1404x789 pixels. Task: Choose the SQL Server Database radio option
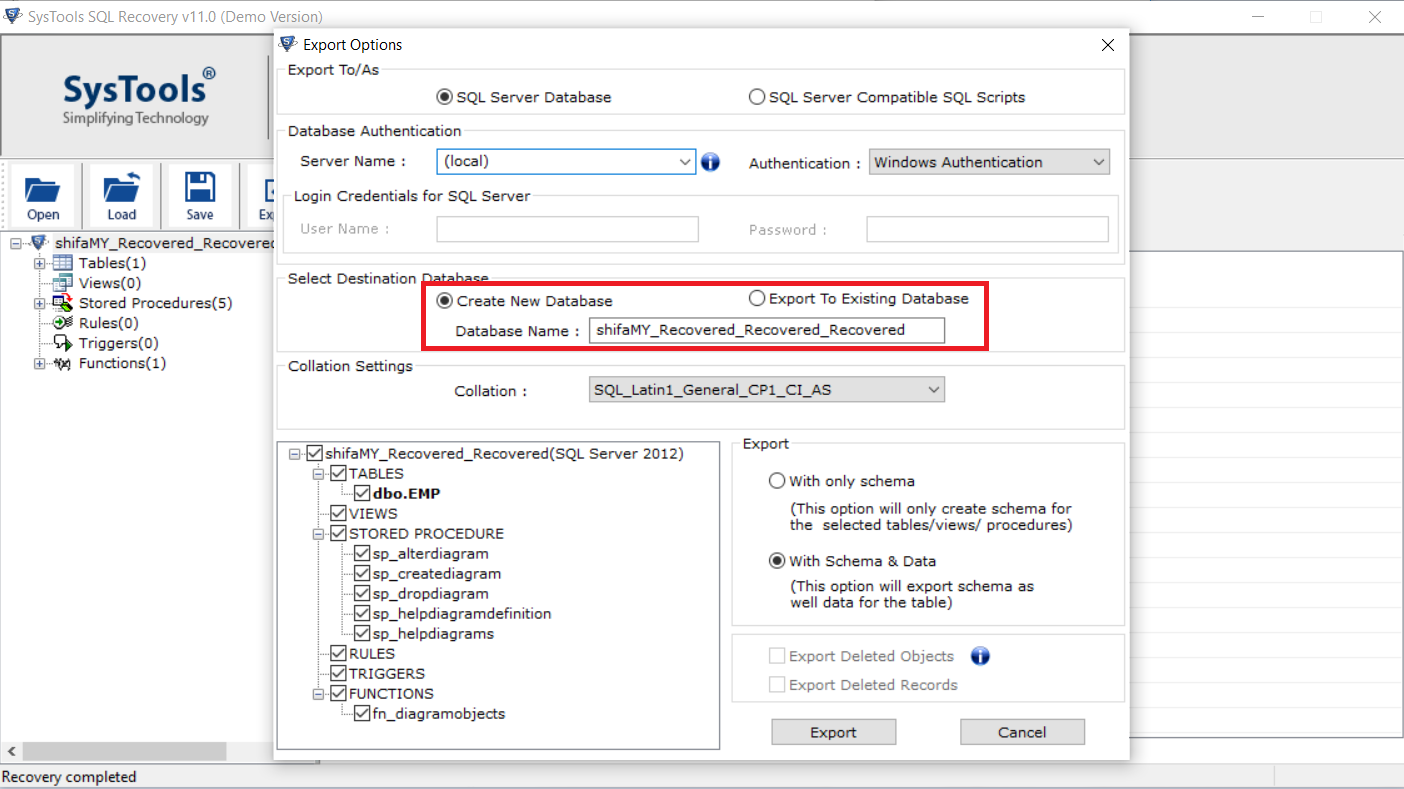pos(445,97)
